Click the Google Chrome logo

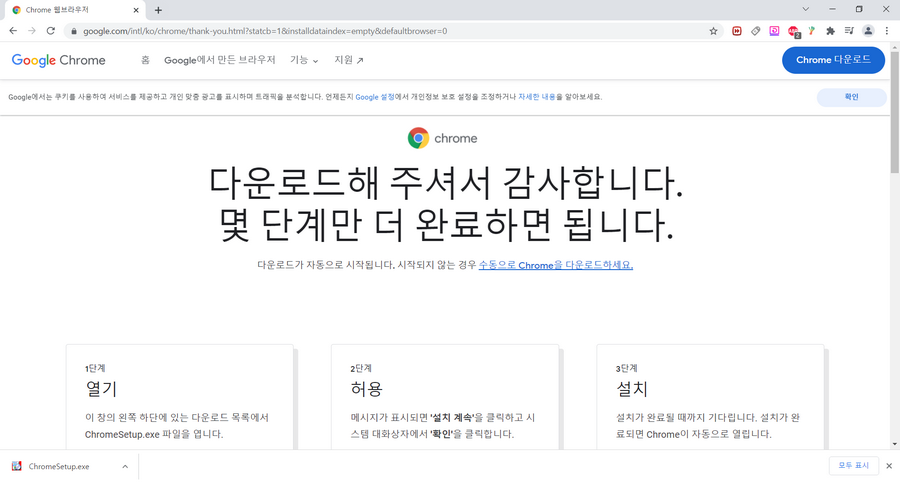59,60
